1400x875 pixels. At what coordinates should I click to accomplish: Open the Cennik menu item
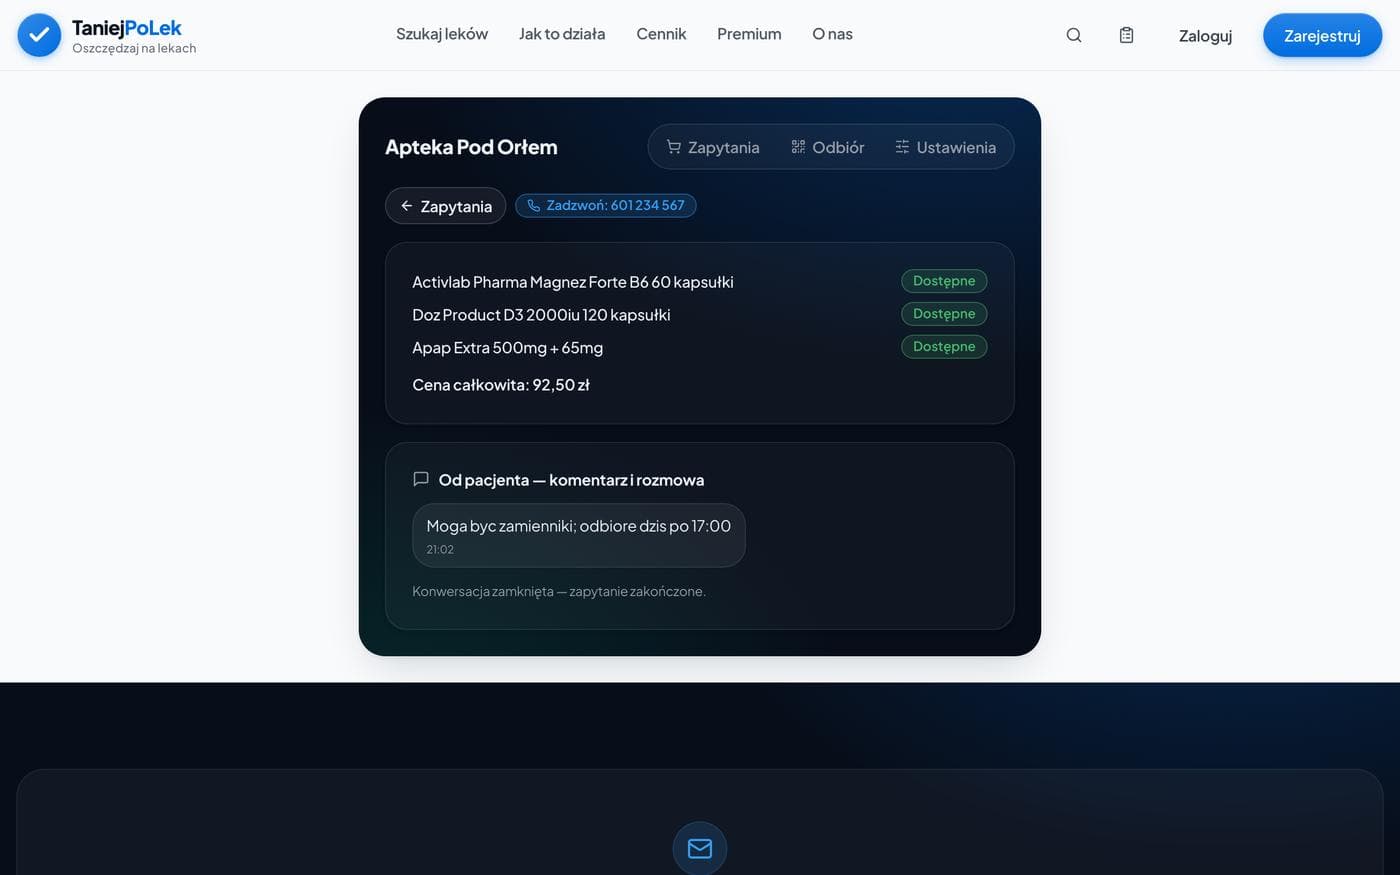click(661, 34)
